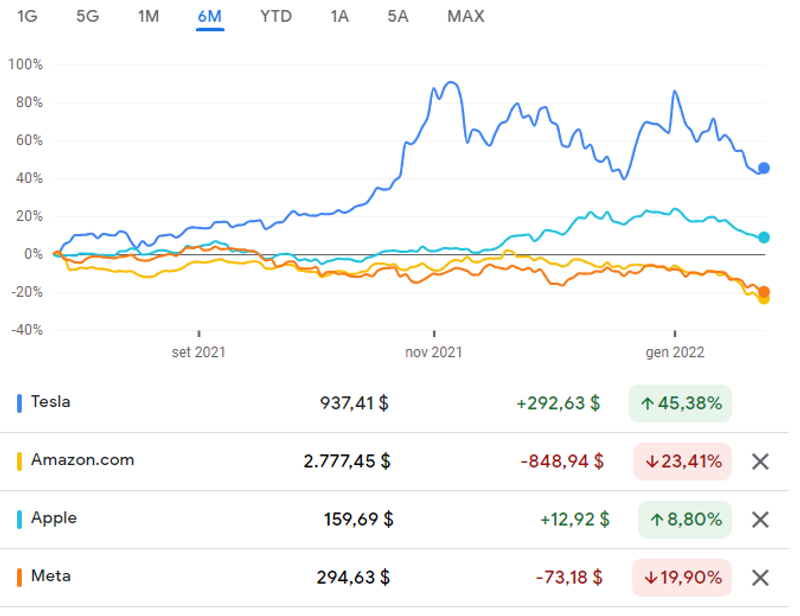This screenshot has width=800, height=616.
Task: Switch chart to YTD range
Action: click(x=276, y=16)
